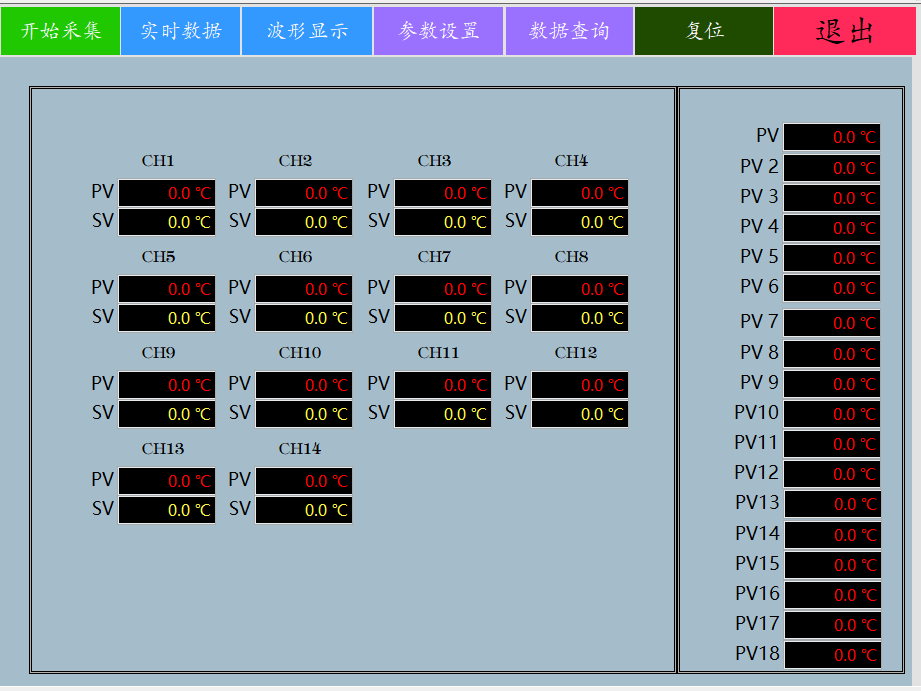Select PV 5 temperature box

click(832, 257)
